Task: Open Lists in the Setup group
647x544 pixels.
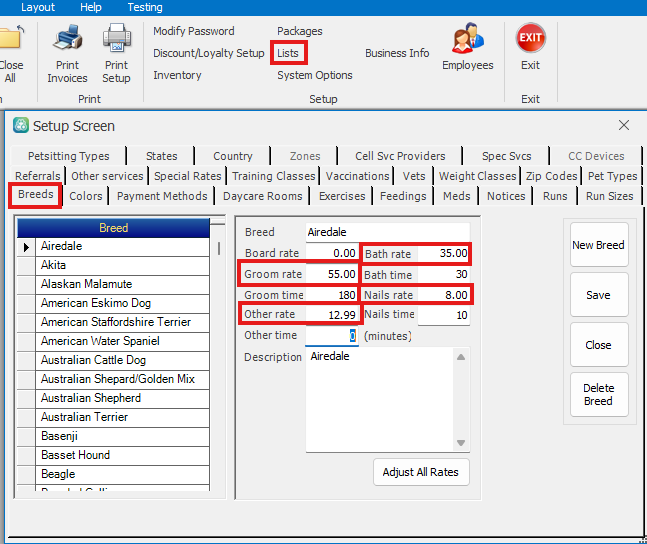Action: point(288,53)
